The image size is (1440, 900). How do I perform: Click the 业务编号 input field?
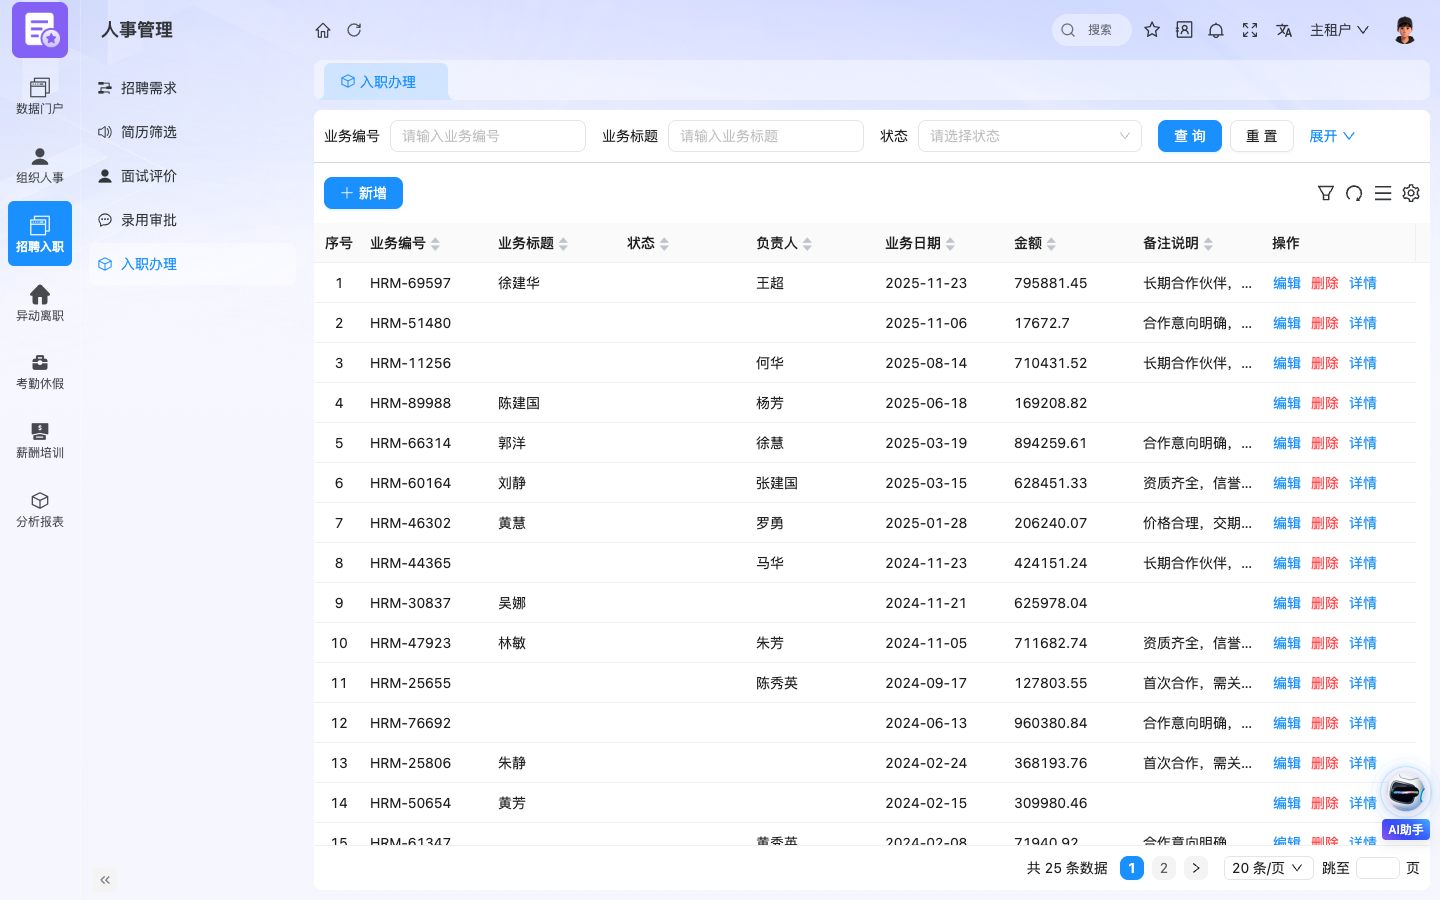pos(488,136)
